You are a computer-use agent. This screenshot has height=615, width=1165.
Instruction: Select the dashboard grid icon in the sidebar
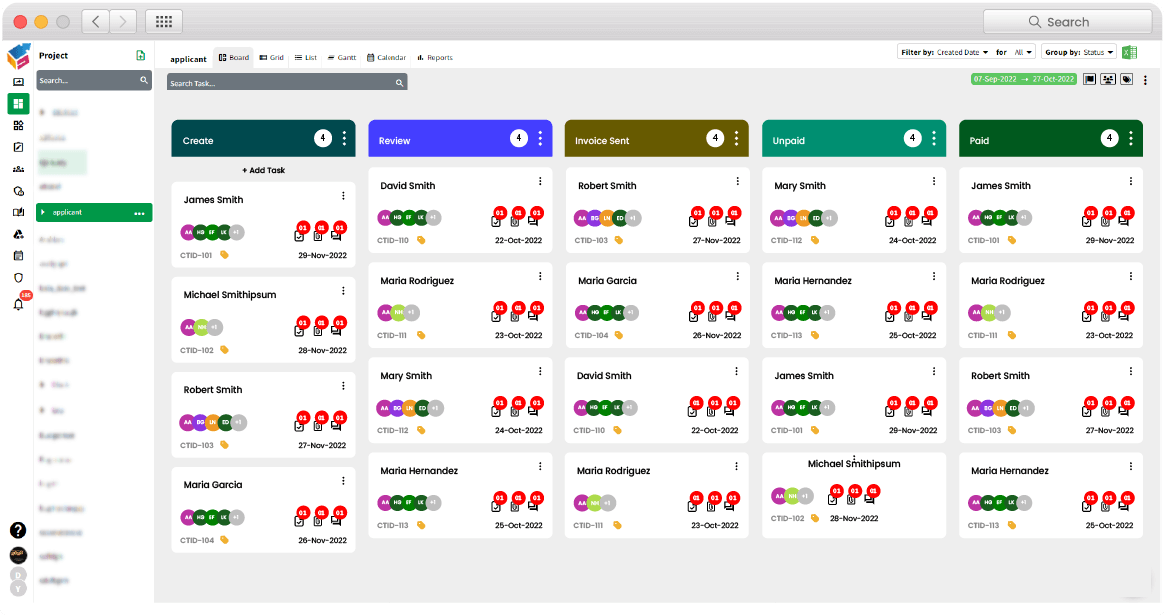click(16, 103)
